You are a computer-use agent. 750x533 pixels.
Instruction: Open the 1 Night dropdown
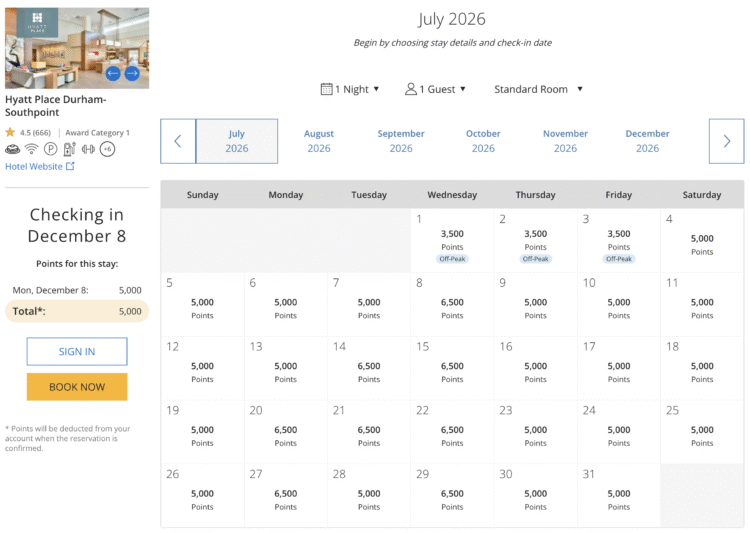tap(350, 89)
